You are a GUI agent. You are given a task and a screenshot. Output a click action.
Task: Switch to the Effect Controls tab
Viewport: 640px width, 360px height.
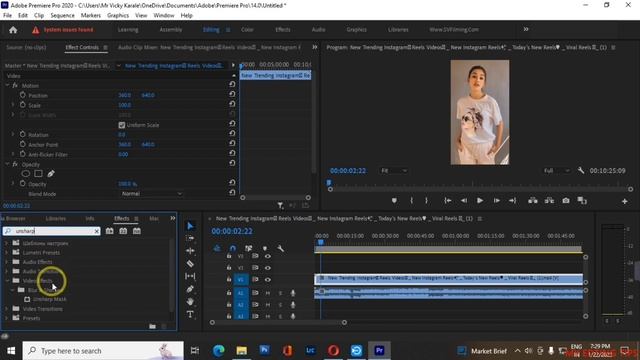click(82, 47)
